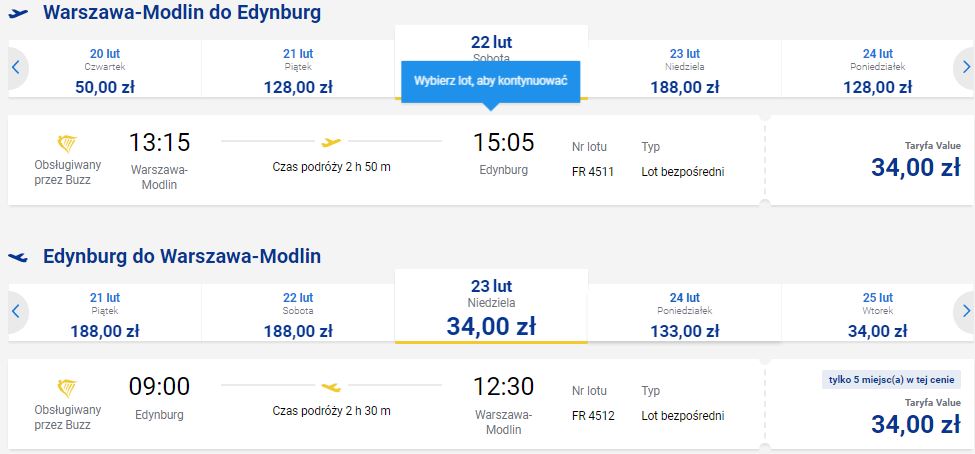The image size is (975, 454).
Task: Select return date 25 lut Wtorek
Action: click(877, 313)
